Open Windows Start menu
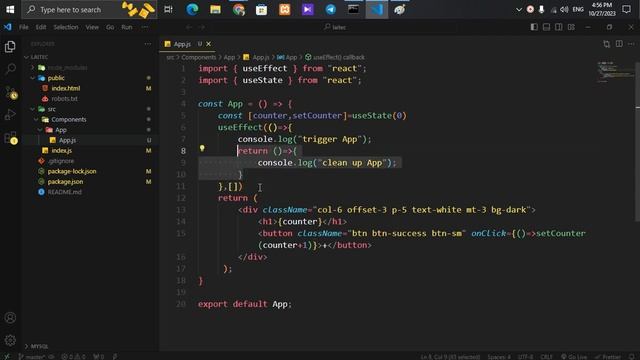The height and width of the screenshot is (360, 640). tap(10, 9)
